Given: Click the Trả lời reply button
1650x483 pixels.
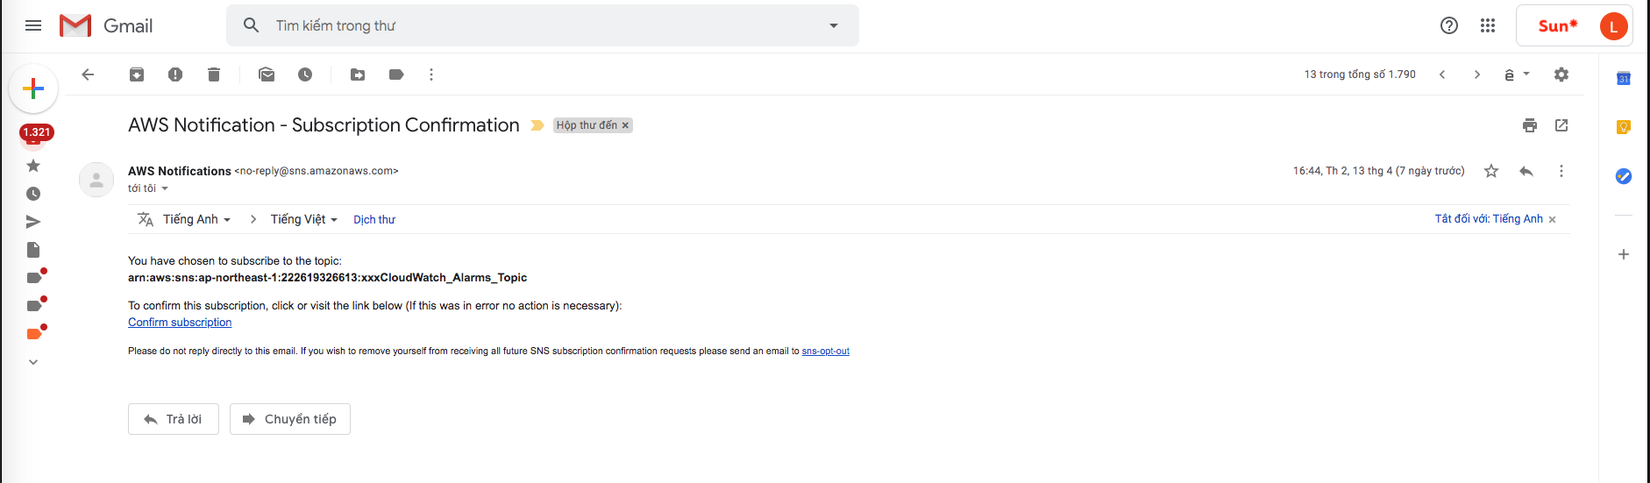Looking at the screenshot, I should [173, 419].
